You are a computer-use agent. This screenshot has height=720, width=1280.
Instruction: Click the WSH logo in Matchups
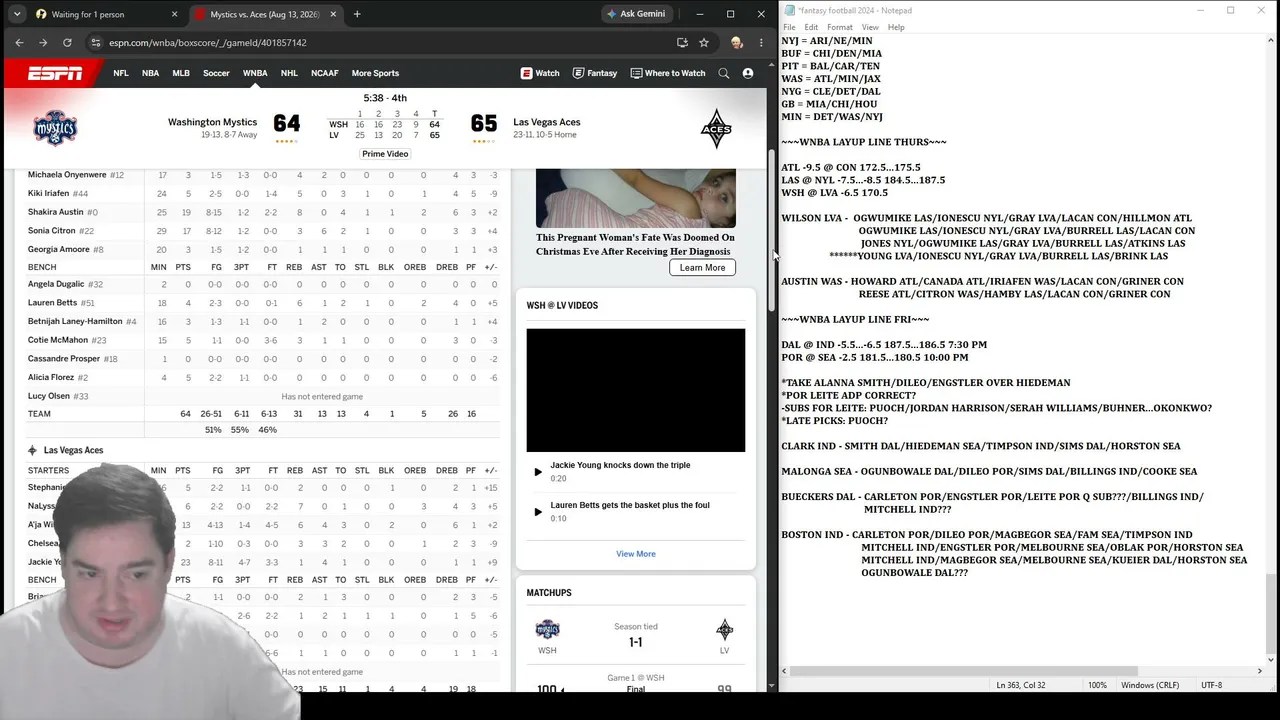tap(547, 630)
